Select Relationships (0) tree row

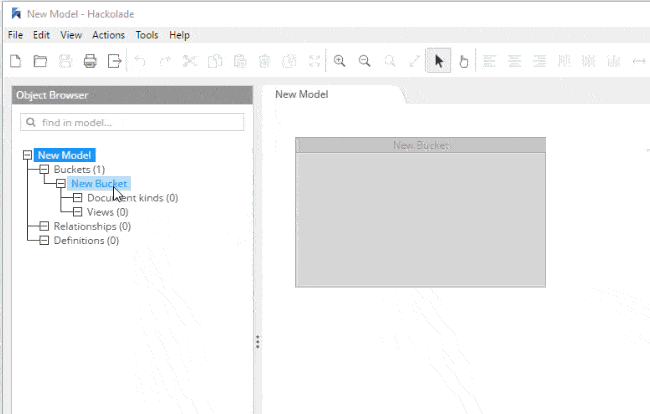click(92, 226)
